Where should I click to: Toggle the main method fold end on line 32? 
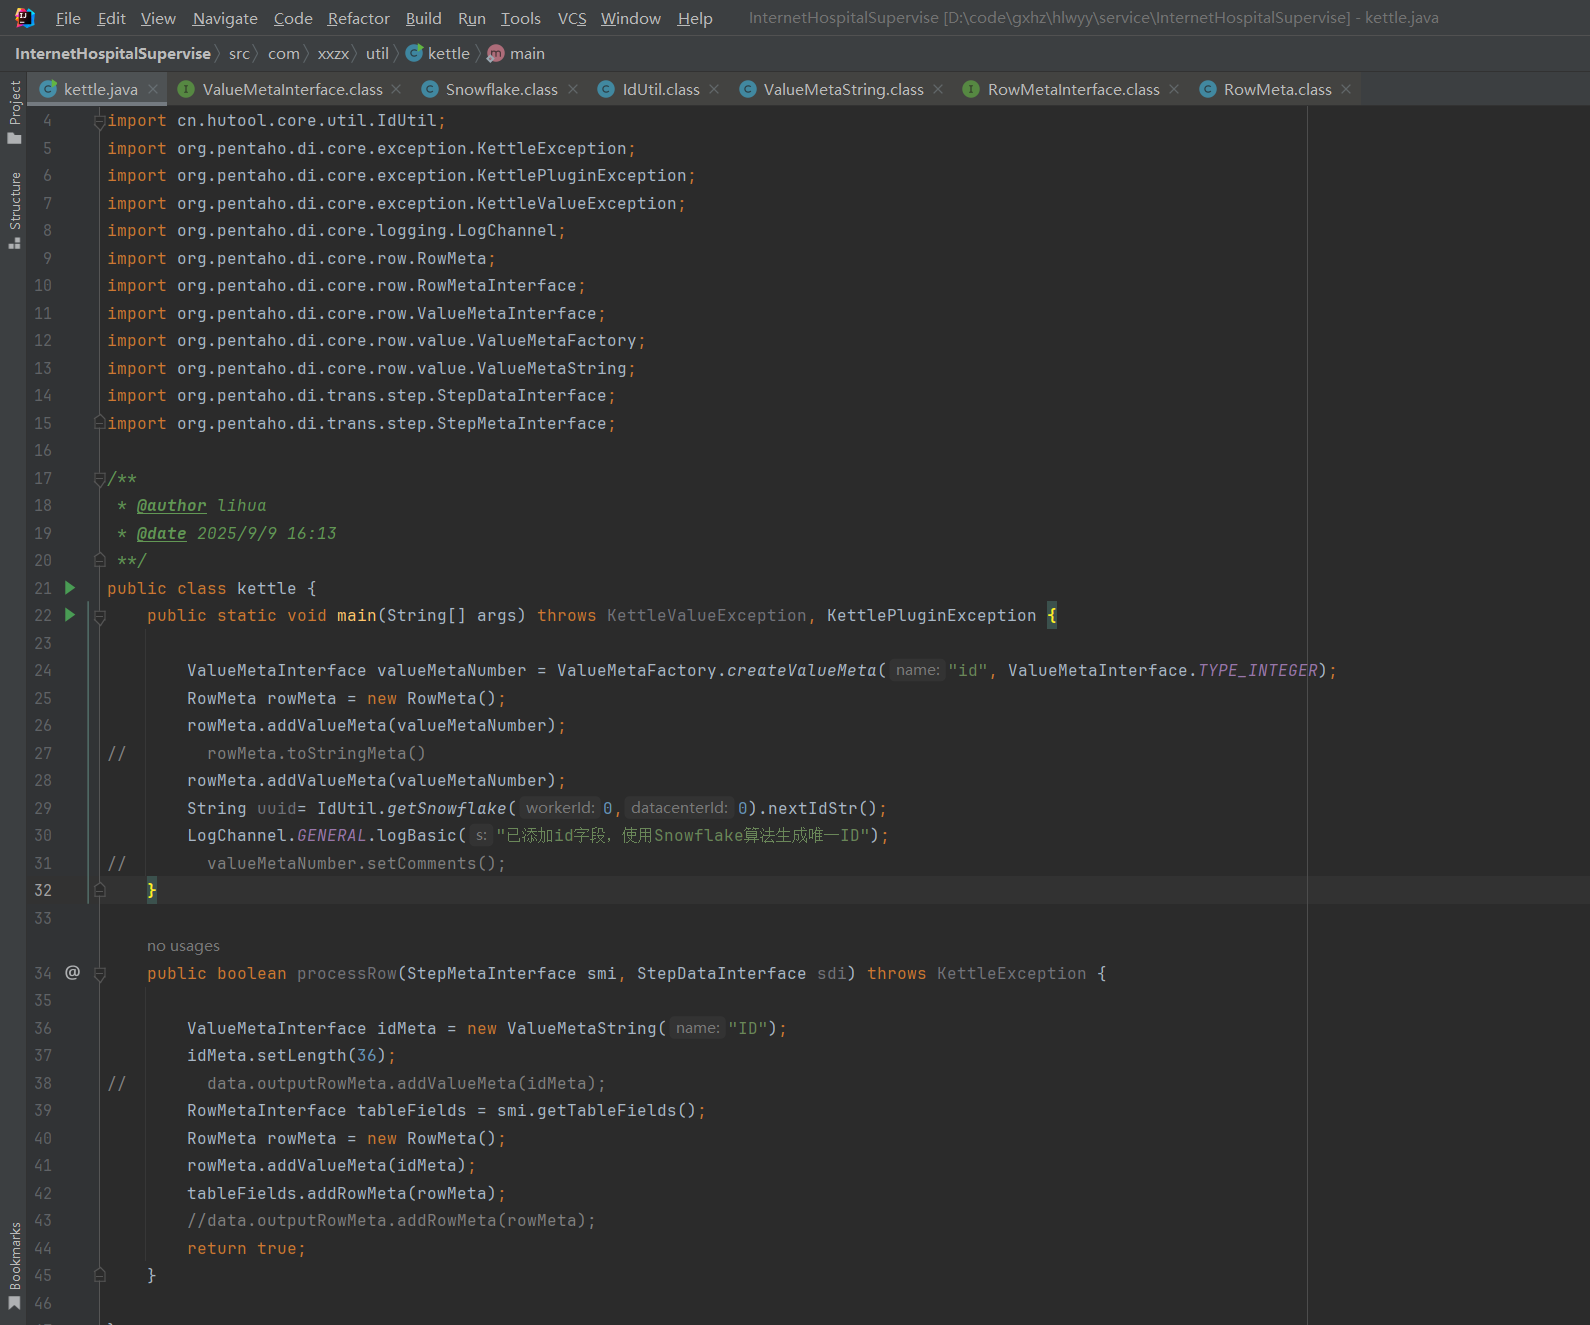click(99, 890)
